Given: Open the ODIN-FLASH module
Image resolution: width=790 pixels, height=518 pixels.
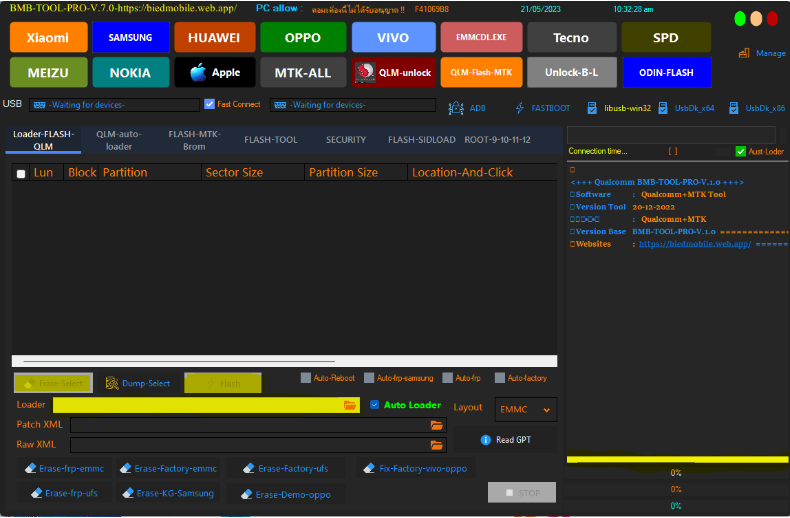Looking at the screenshot, I should [666, 73].
